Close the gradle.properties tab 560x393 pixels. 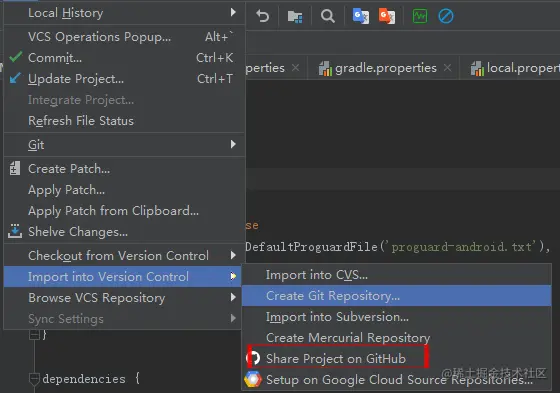point(448,68)
